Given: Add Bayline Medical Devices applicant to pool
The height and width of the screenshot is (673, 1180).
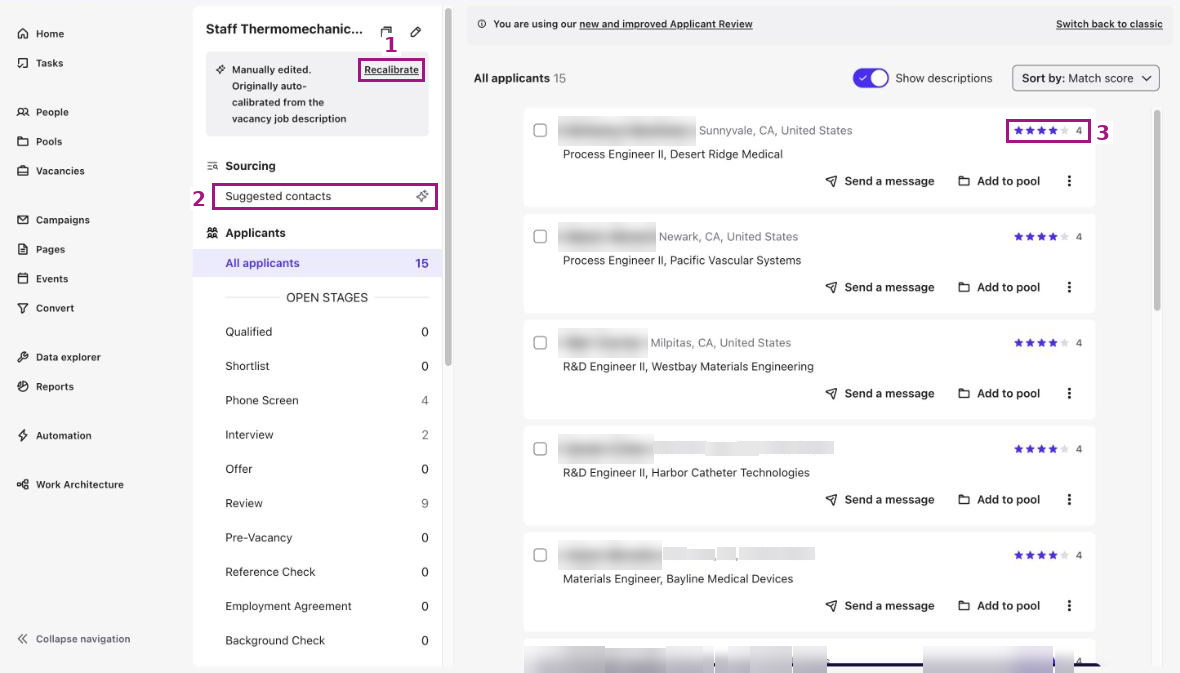Looking at the screenshot, I should [999, 606].
